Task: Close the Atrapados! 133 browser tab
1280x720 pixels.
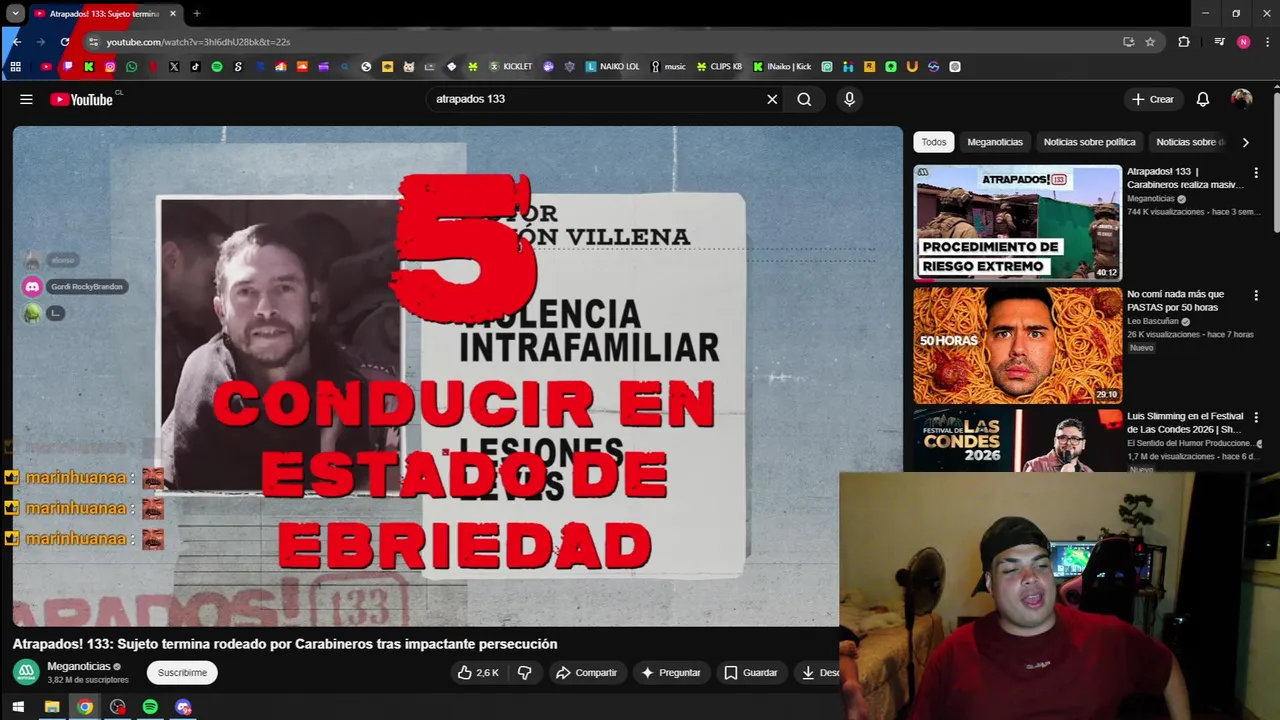Action: [x=172, y=14]
